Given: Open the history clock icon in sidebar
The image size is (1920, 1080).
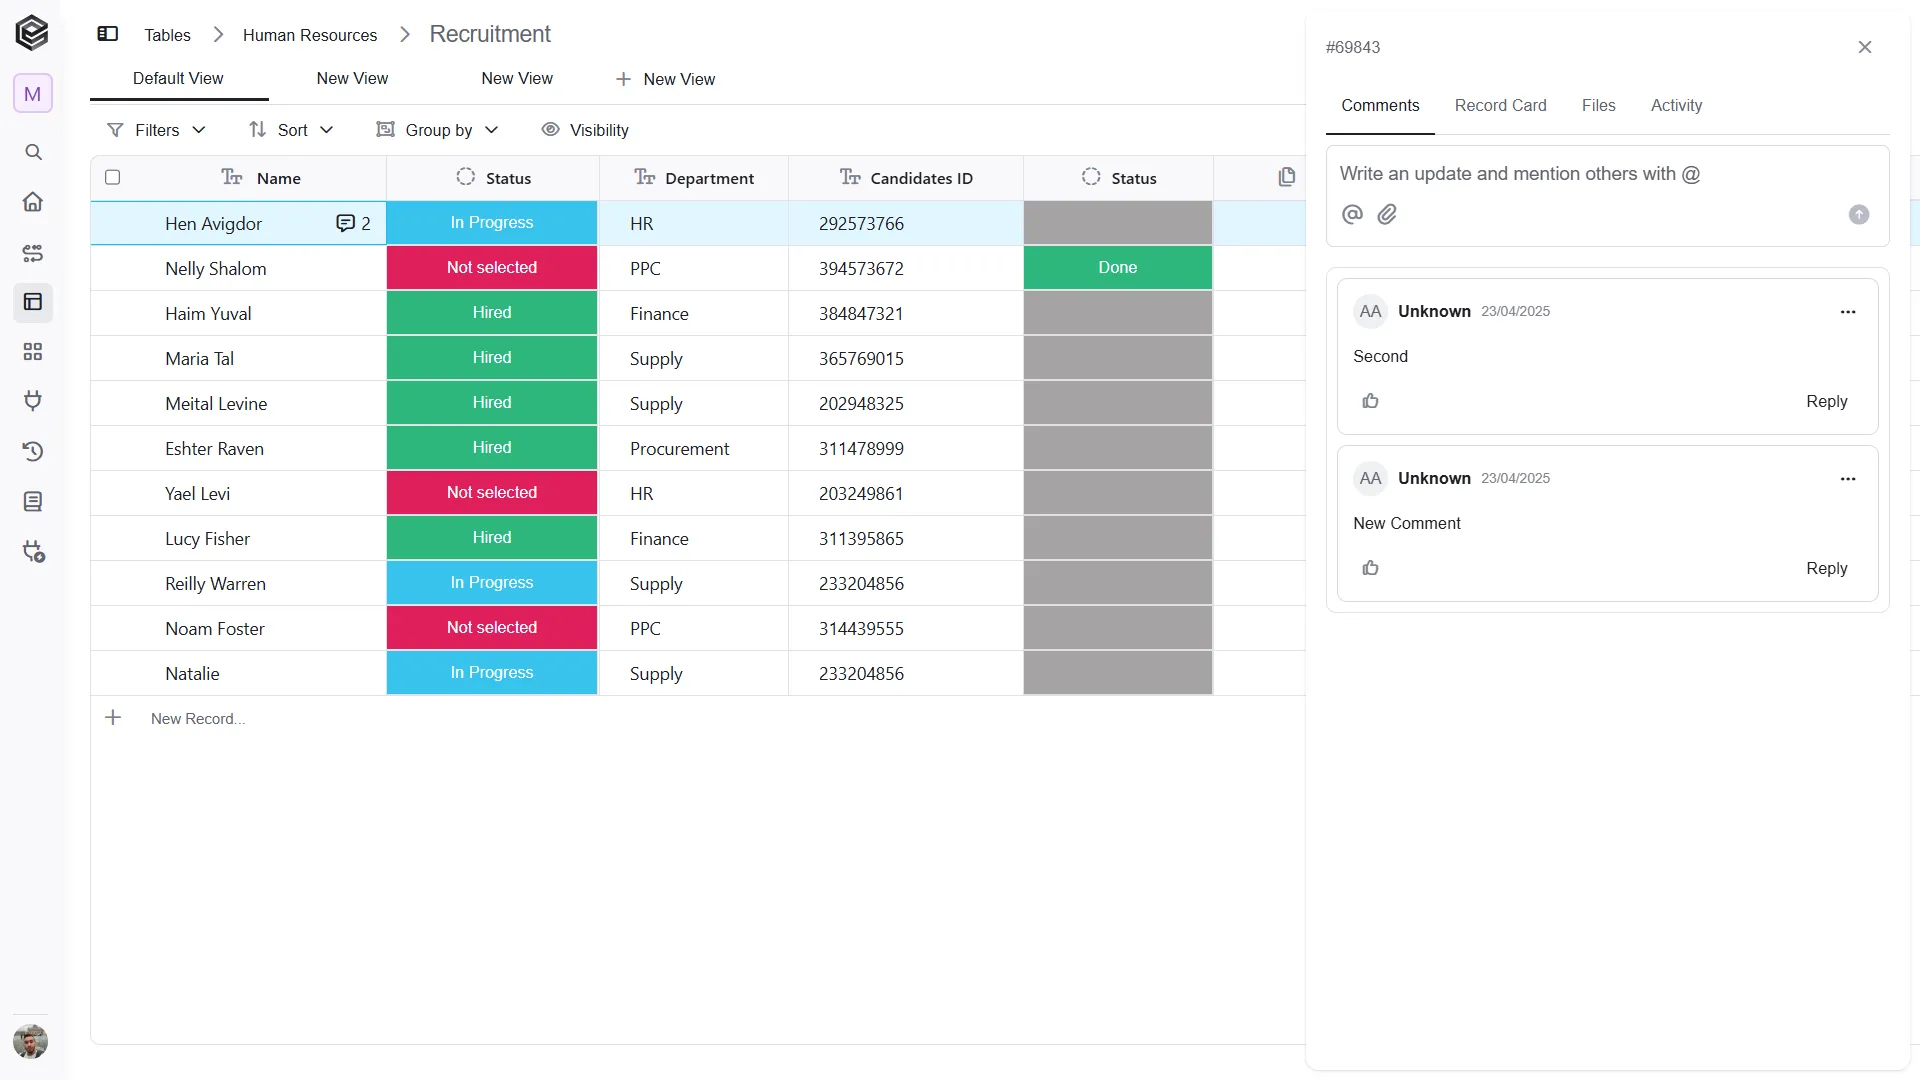Looking at the screenshot, I should pos(33,451).
